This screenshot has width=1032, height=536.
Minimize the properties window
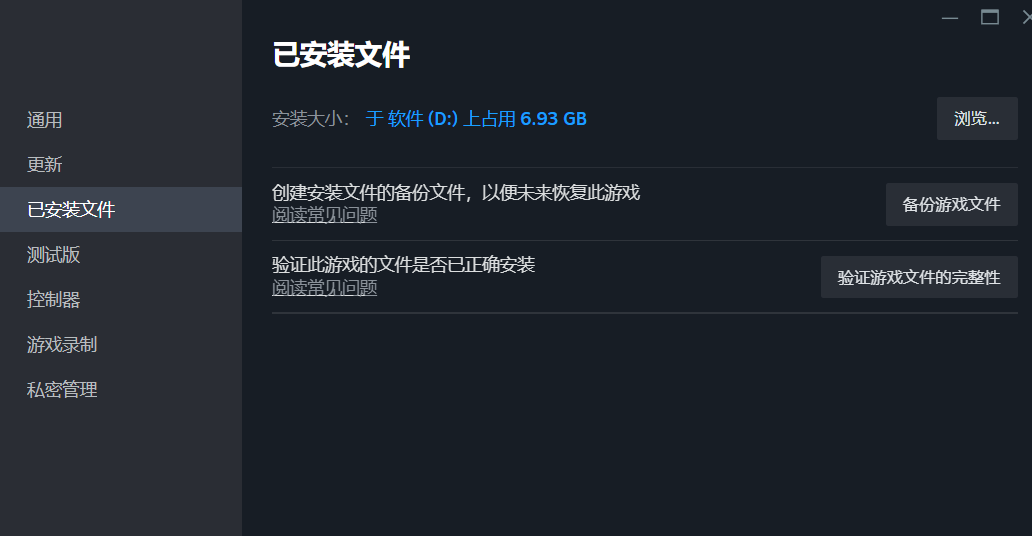[950, 18]
